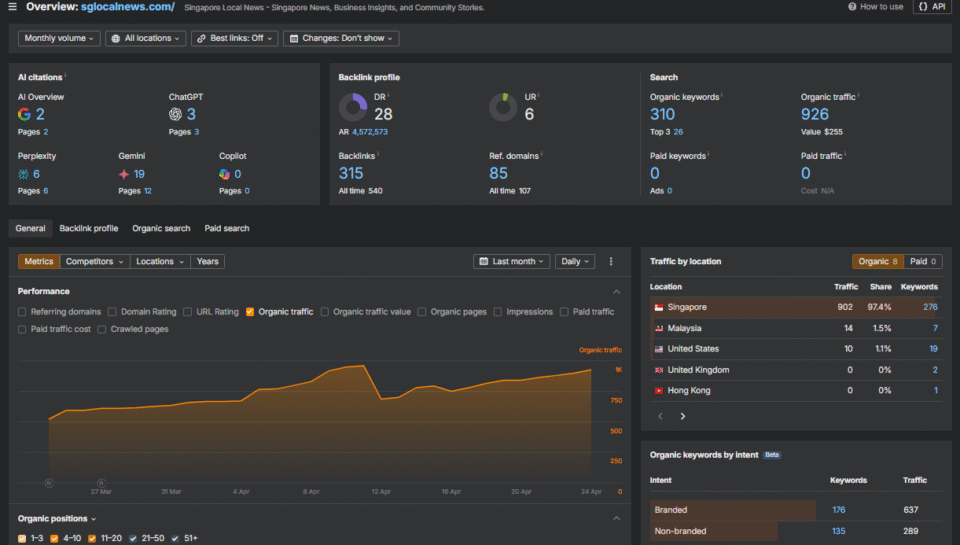Click the Gemini star icon

click(x=124, y=175)
